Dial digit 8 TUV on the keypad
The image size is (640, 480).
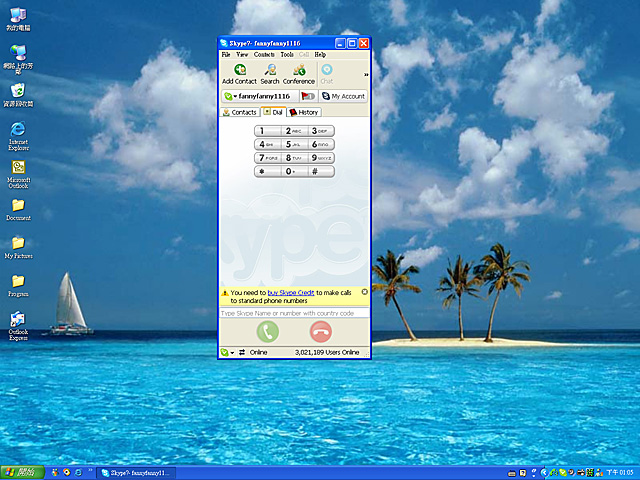coord(295,158)
